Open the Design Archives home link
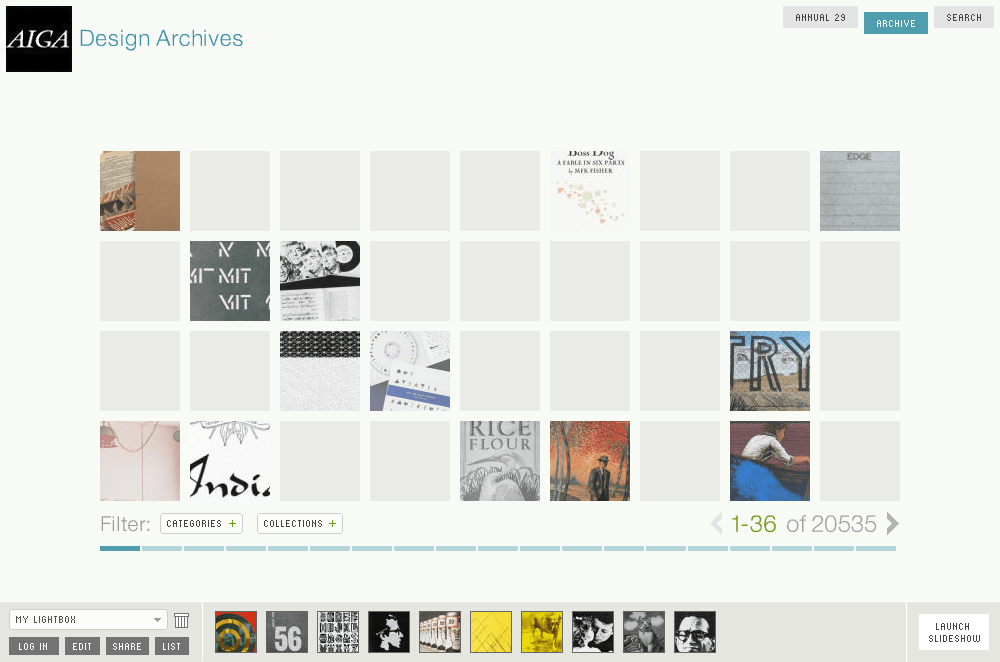 161,39
